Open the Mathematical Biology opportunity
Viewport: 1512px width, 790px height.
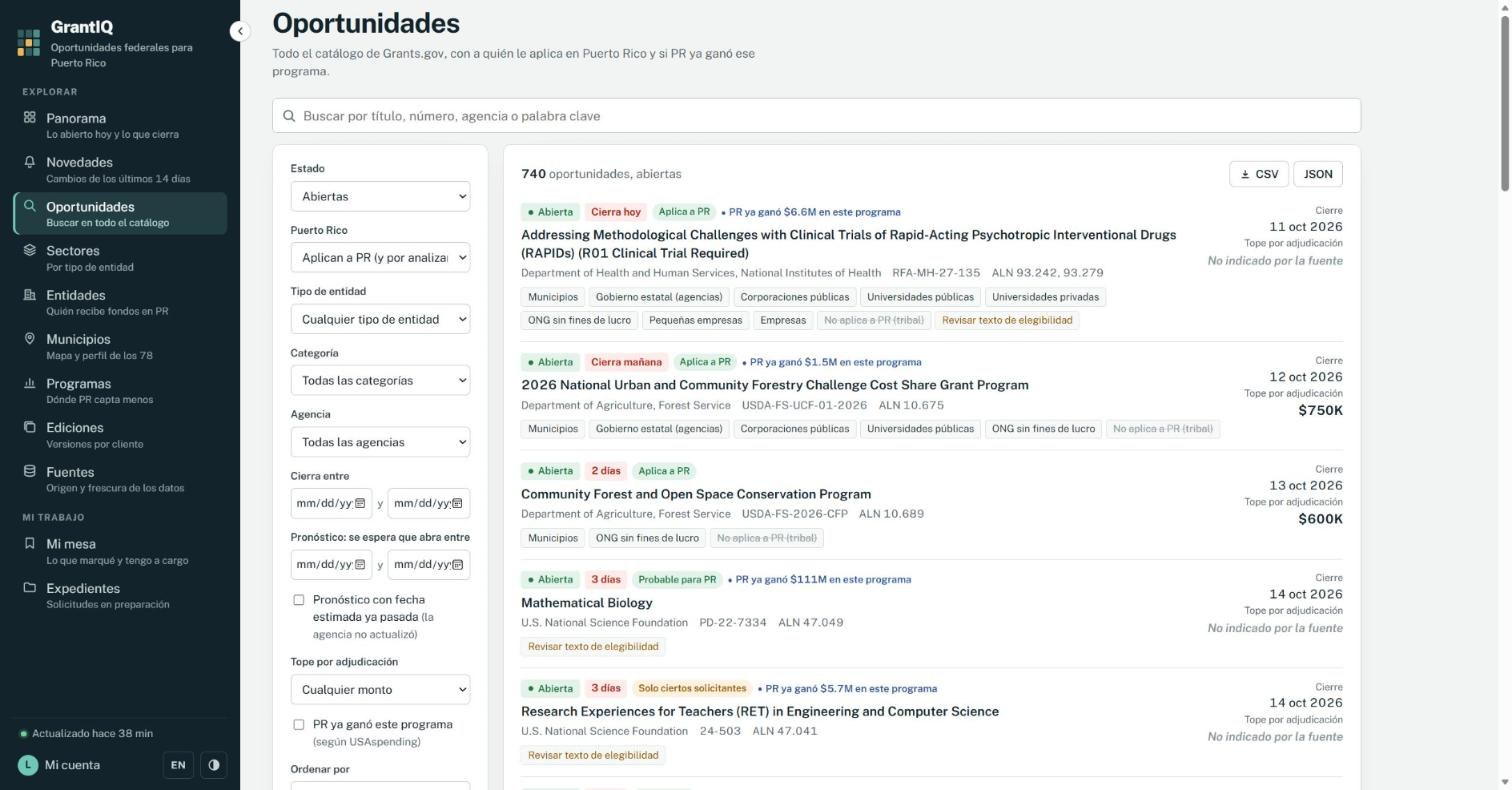pyautogui.click(x=587, y=603)
